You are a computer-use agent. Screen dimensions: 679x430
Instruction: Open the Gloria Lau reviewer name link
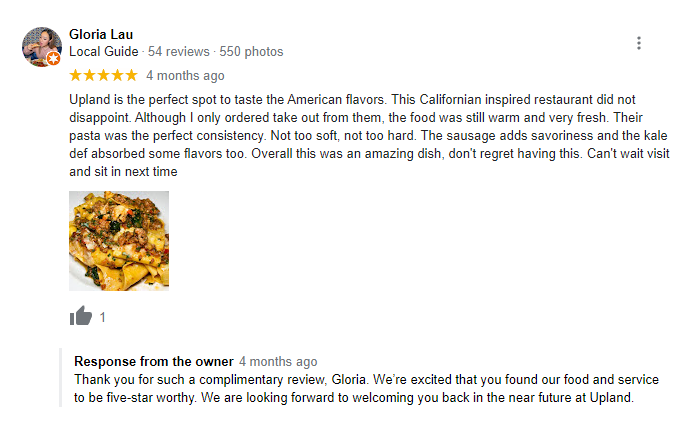point(103,34)
